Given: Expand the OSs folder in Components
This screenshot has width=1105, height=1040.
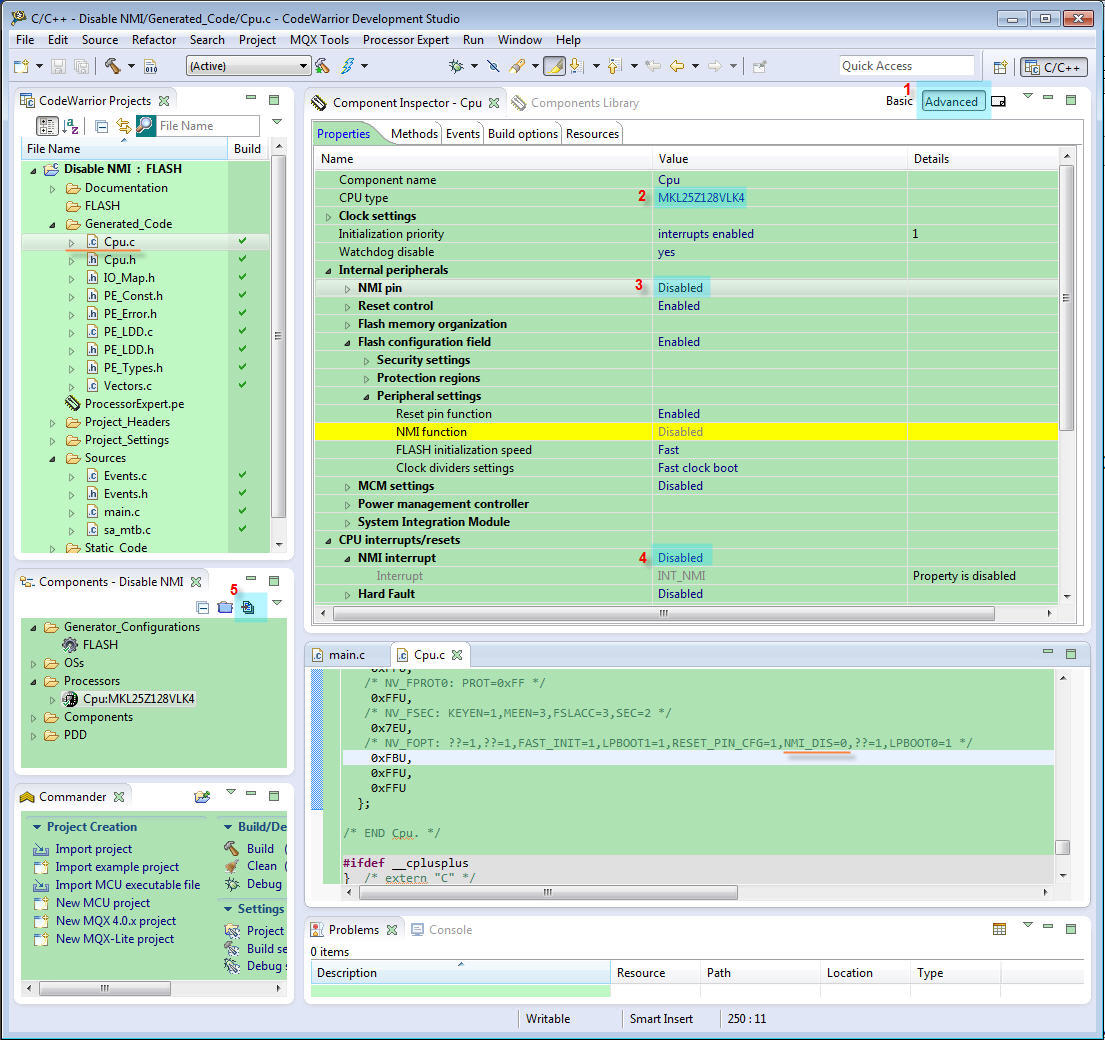Looking at the screenshot, I should [x=33, y=663].
